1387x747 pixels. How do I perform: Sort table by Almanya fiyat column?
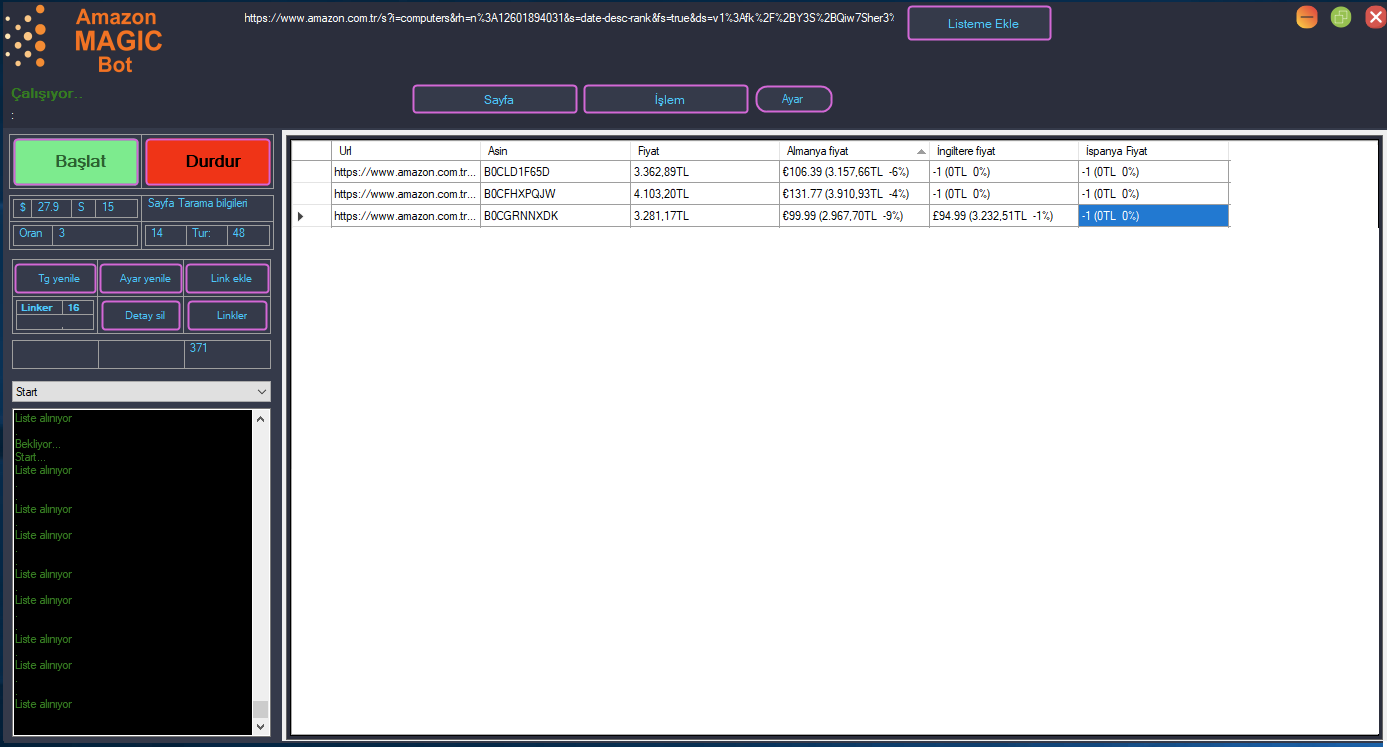pos(854,150)
